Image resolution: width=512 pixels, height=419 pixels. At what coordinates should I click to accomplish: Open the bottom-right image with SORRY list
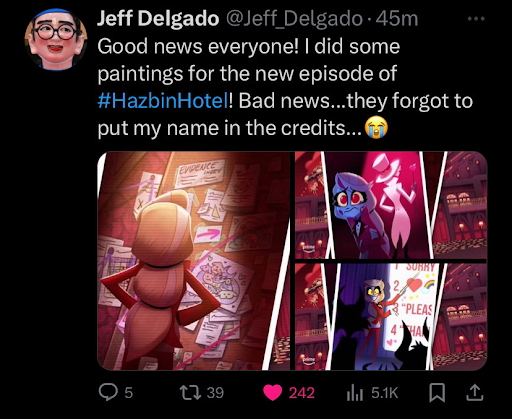click(x=391, y=316)
